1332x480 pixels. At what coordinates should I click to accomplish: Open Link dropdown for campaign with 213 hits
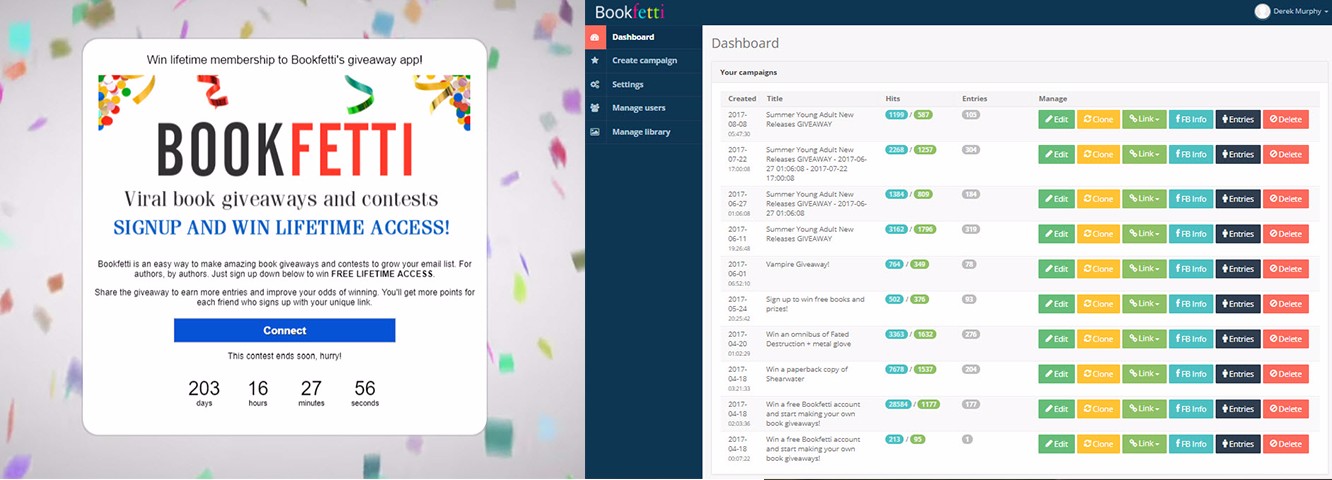(x=1144, y=444)
